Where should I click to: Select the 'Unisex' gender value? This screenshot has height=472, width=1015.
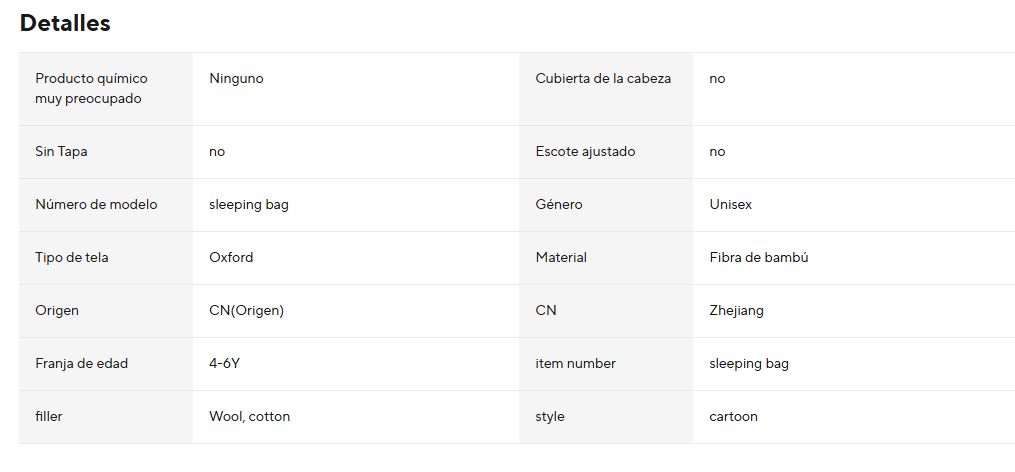[x=730, y=204]
